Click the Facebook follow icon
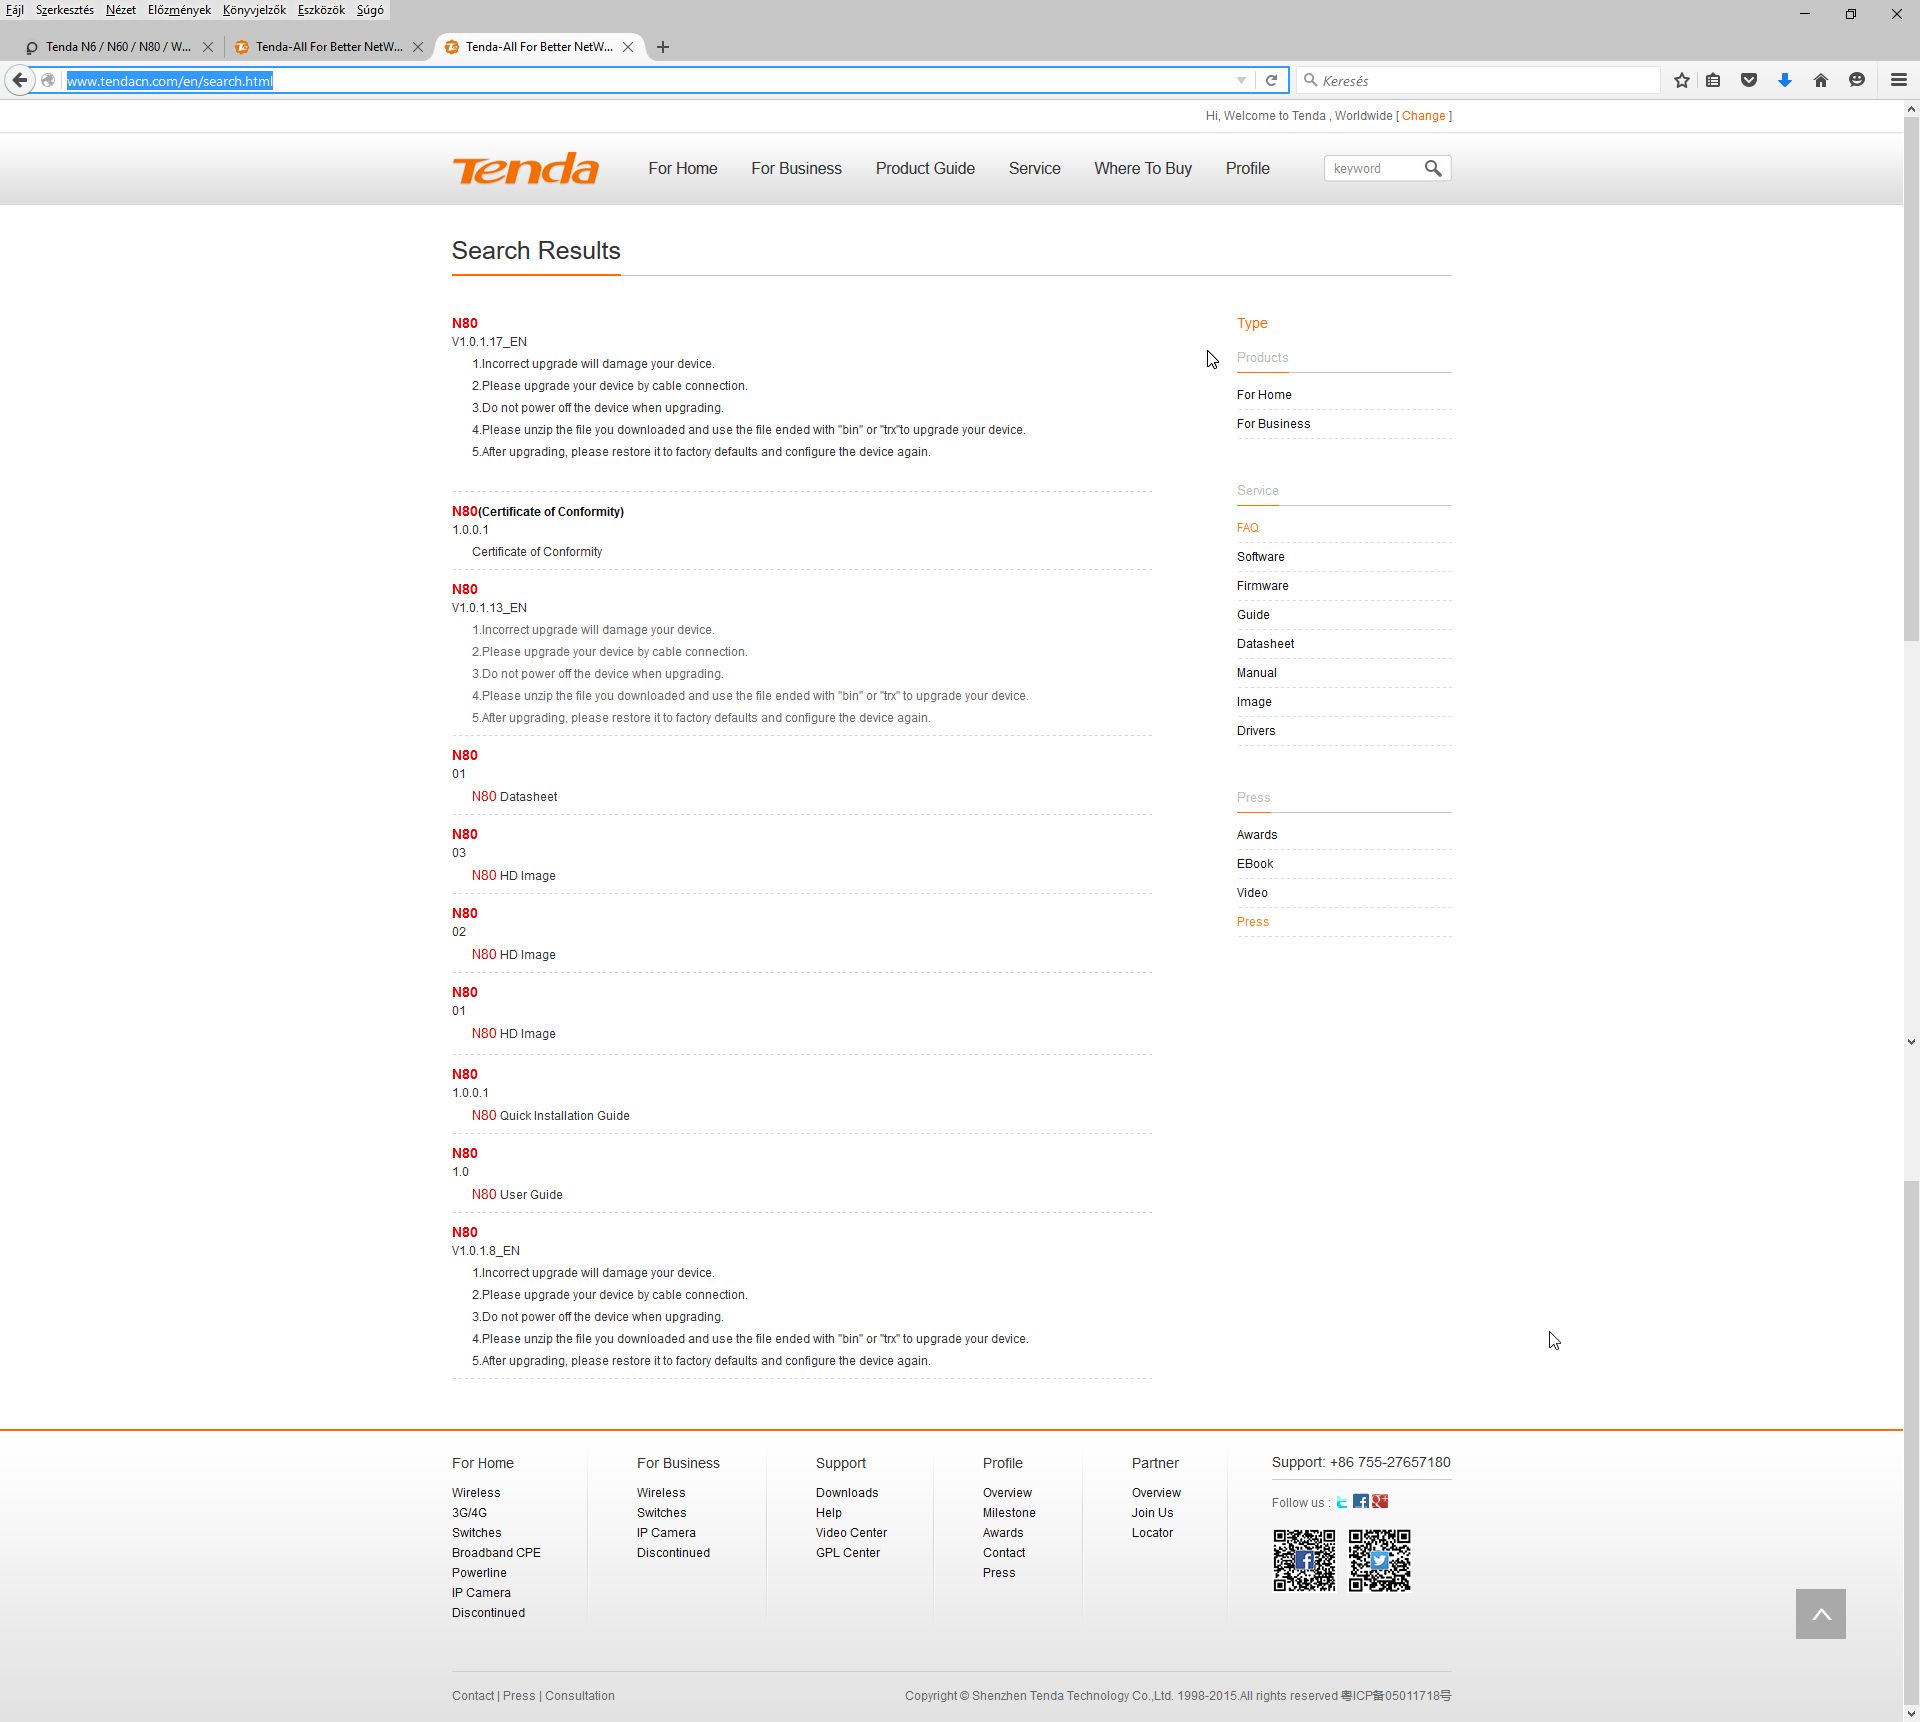The width and height of the screenshot is (1920, 1722). pos(1361,1501)
